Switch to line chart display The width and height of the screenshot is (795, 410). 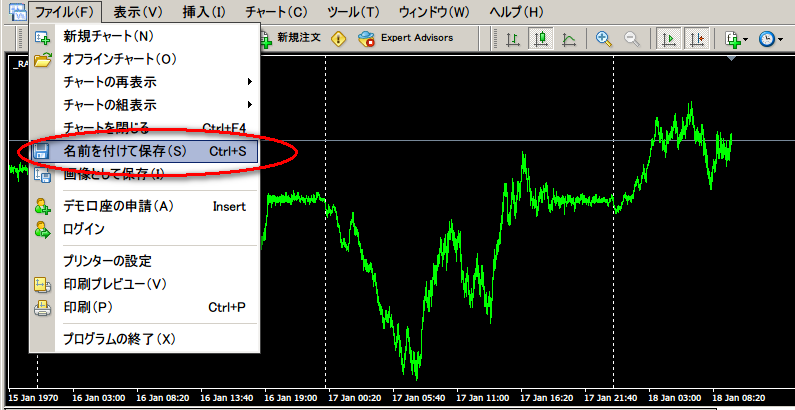point(568,39)
